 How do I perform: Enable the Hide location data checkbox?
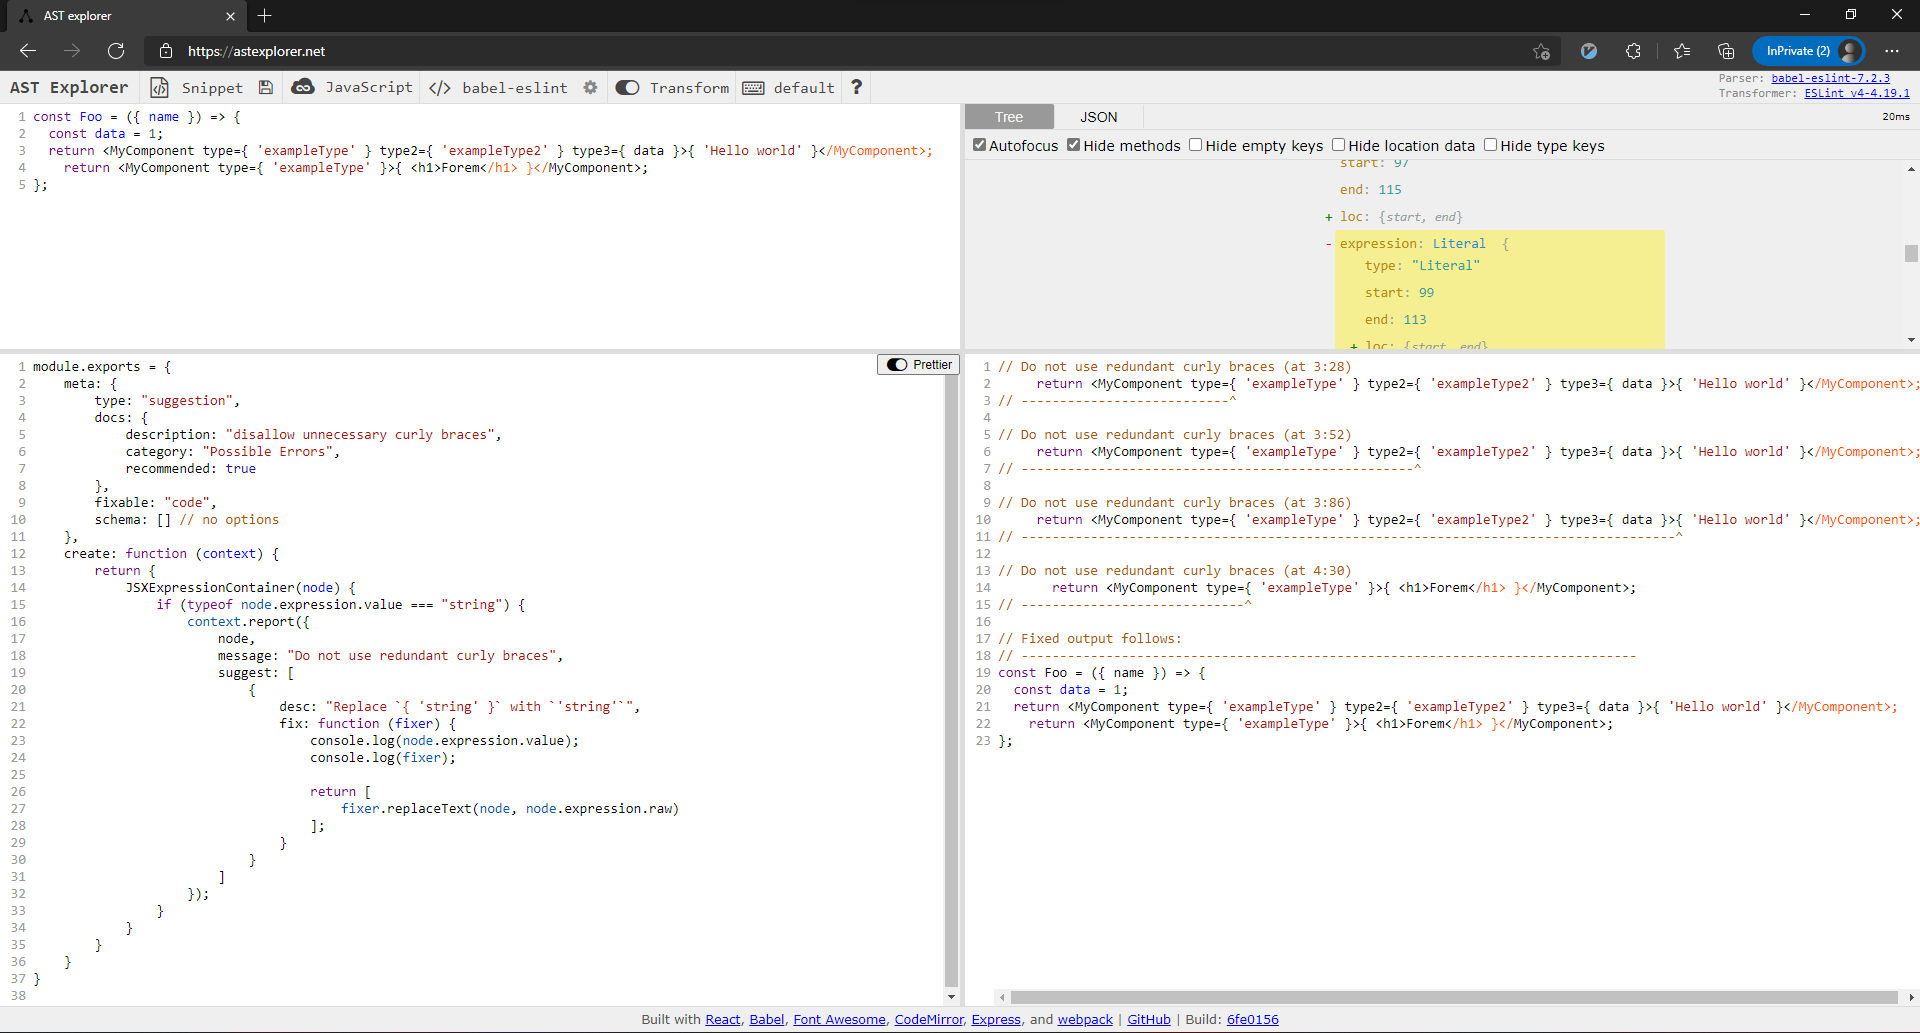[x=1339, y=144]
